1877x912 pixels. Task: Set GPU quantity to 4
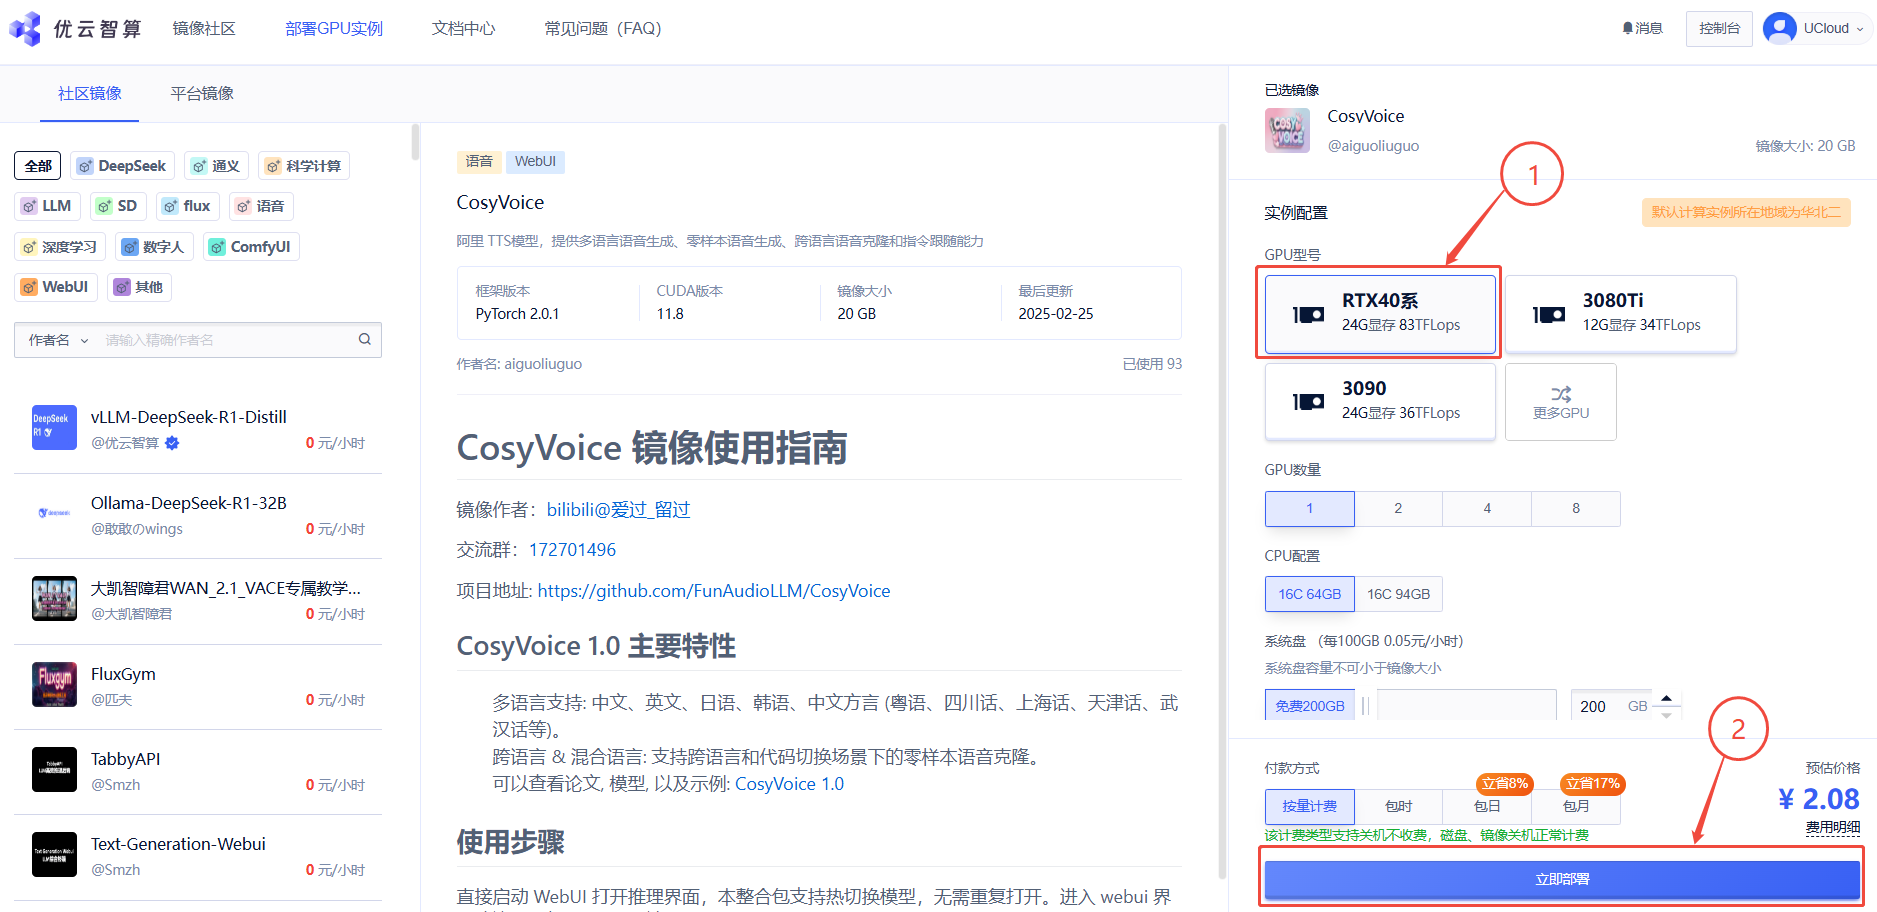coord(1487,509)
